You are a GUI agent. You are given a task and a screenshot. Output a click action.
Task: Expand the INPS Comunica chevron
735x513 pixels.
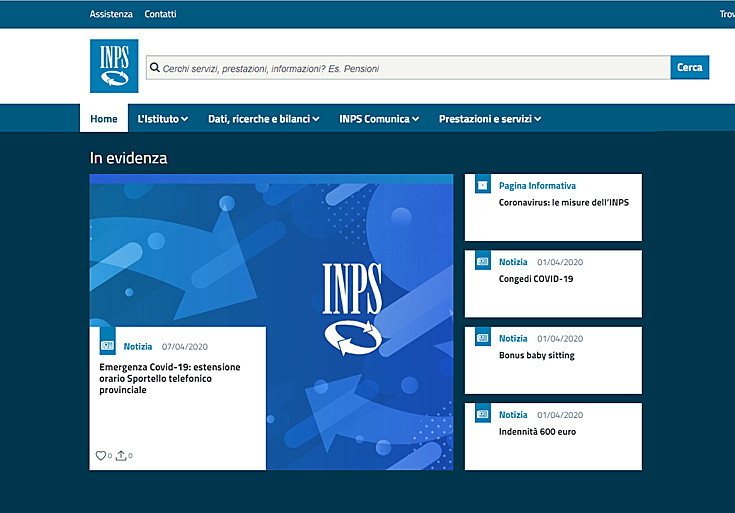coord(415,119)
